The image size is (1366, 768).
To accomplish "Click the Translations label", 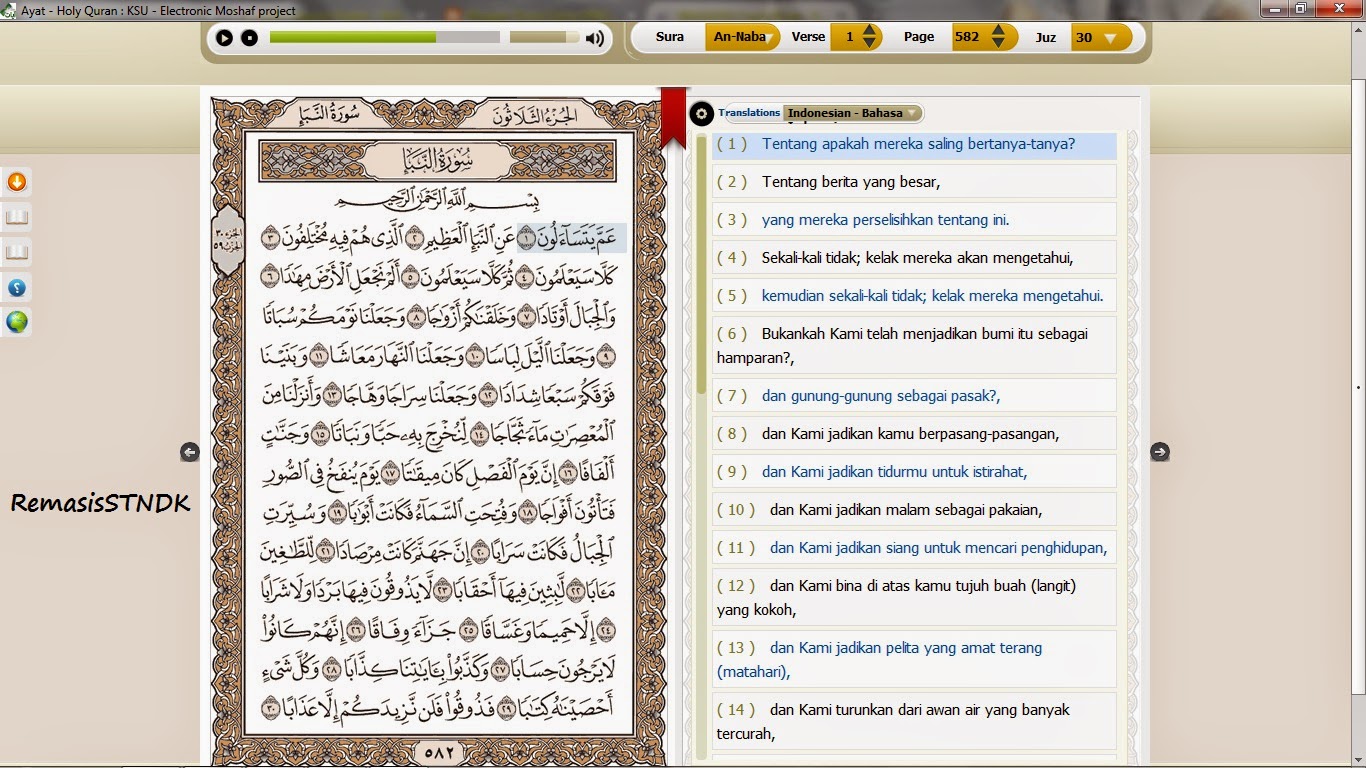I will tap(749, 113).
